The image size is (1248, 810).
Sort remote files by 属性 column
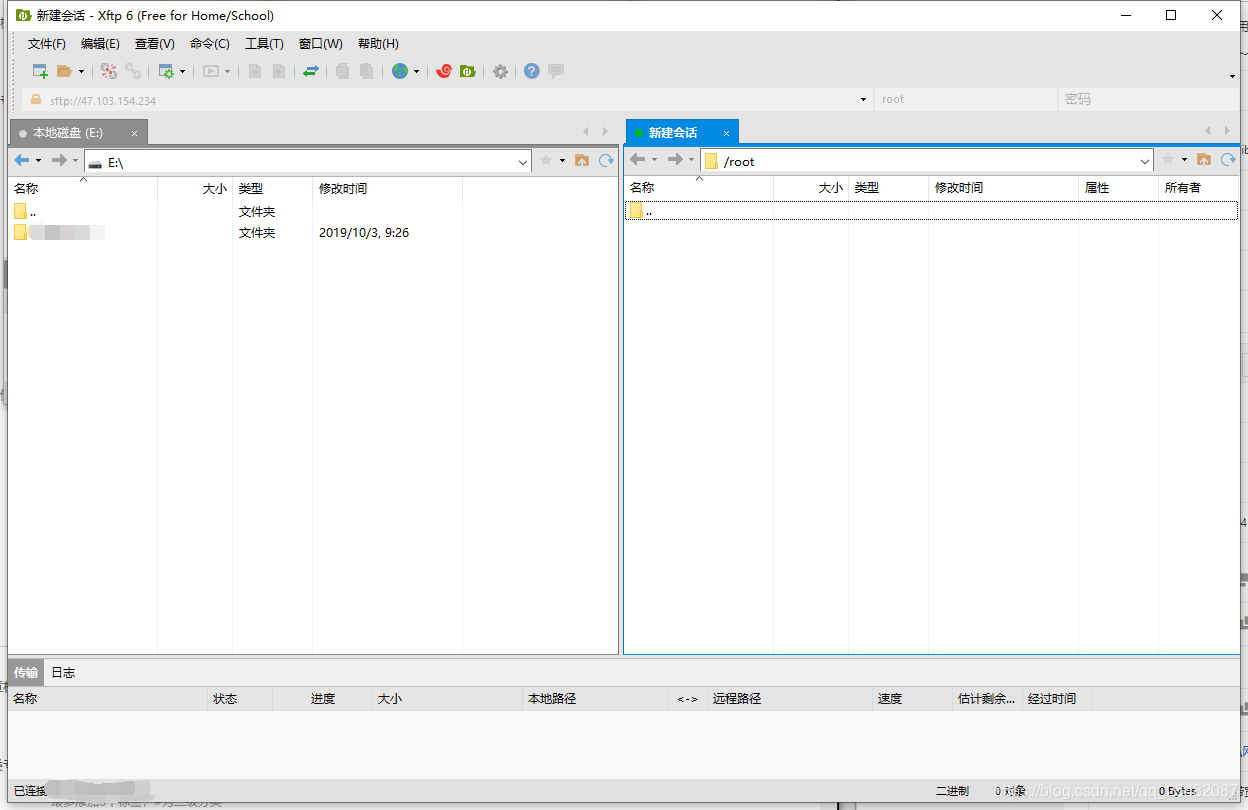point(1118,188)
